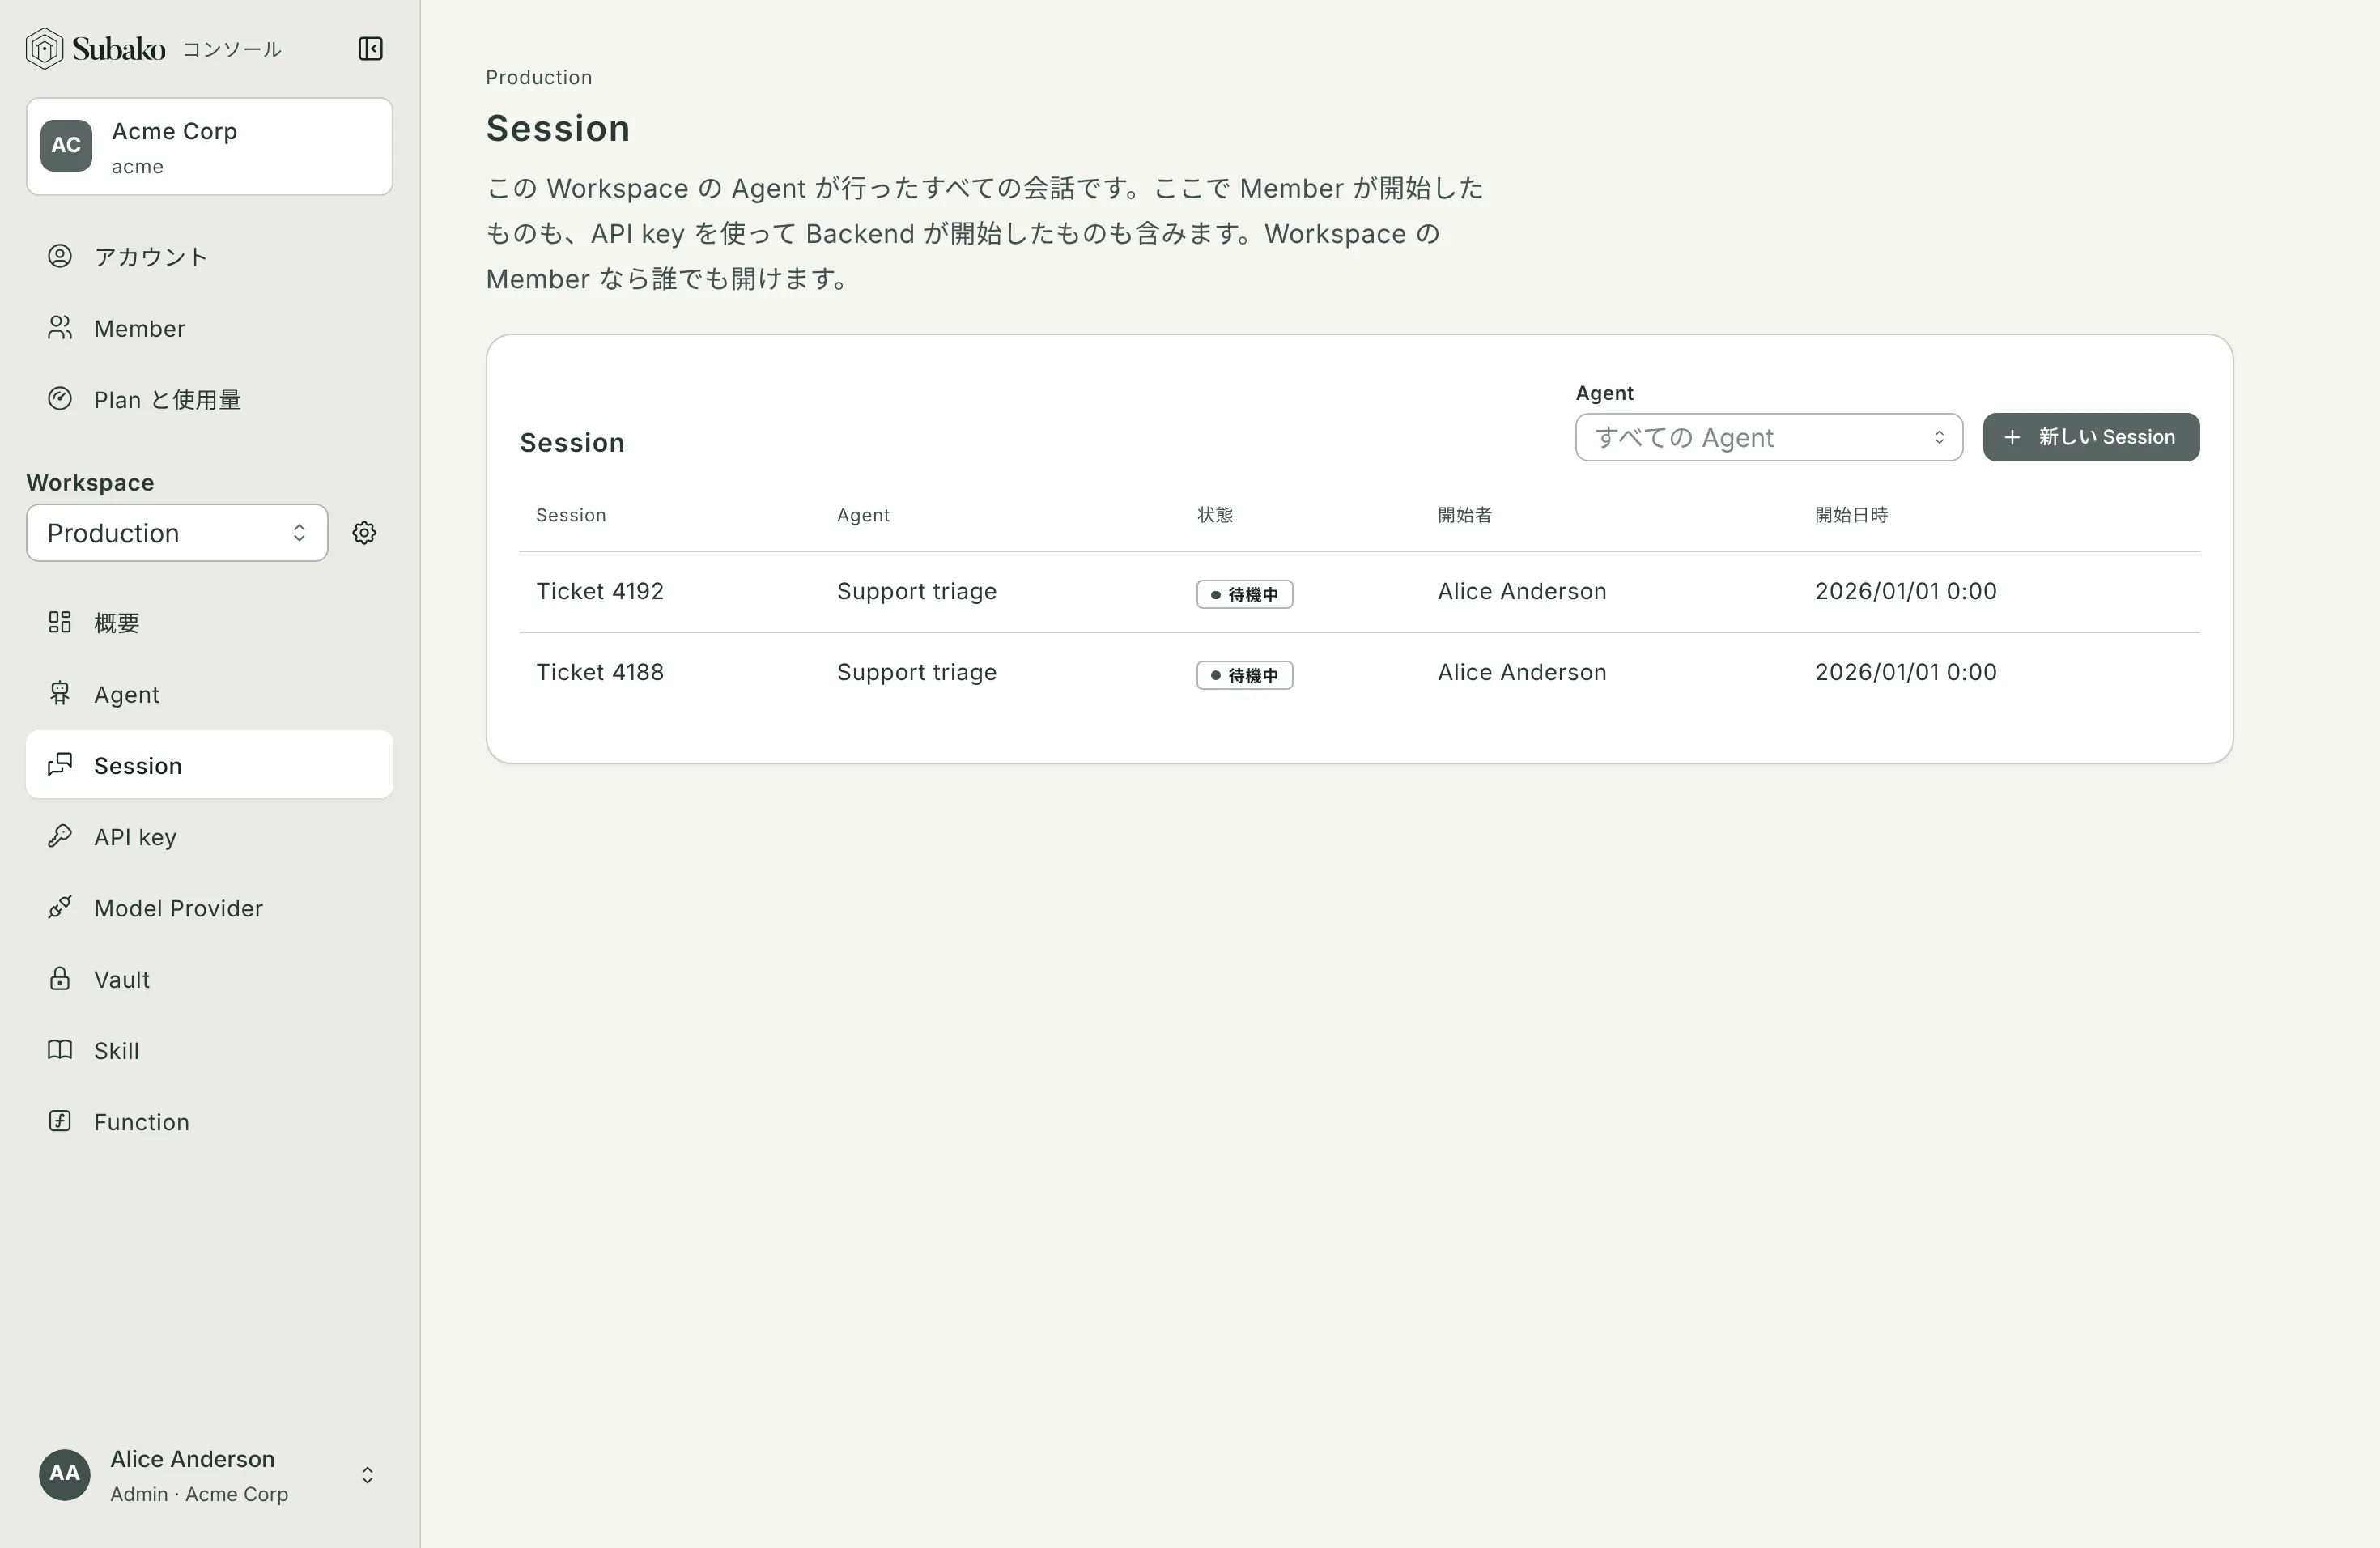Click the Agent robot icon
Image resolution: width=2380 pixels, height=1548 pixels.
click(x=60, y=693)
